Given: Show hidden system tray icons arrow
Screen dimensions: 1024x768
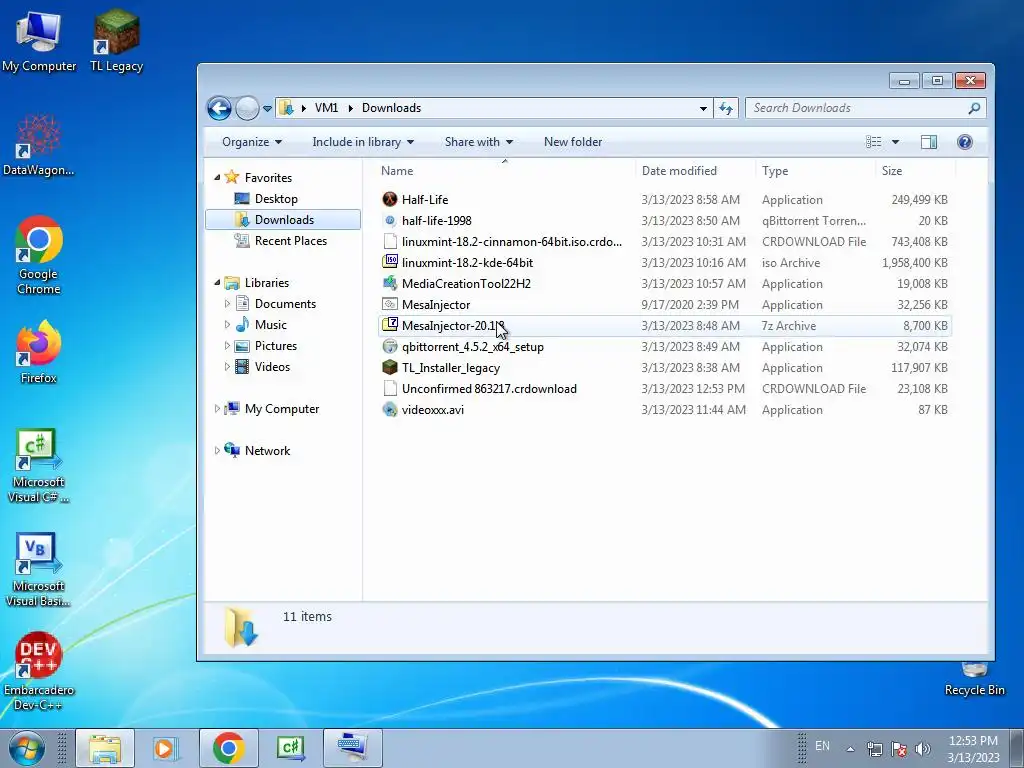Looking at the screenshot, I should (x=850, y=749).
